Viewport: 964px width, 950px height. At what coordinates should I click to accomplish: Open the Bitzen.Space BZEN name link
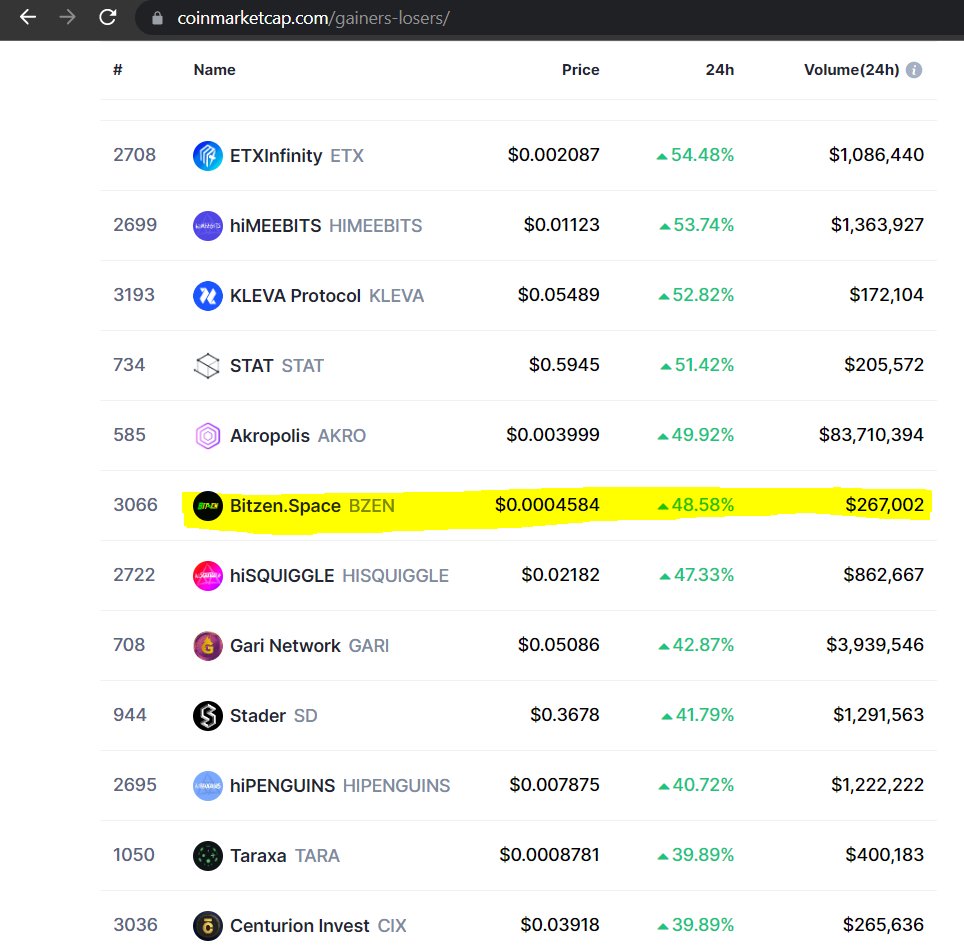click(312, 506)
